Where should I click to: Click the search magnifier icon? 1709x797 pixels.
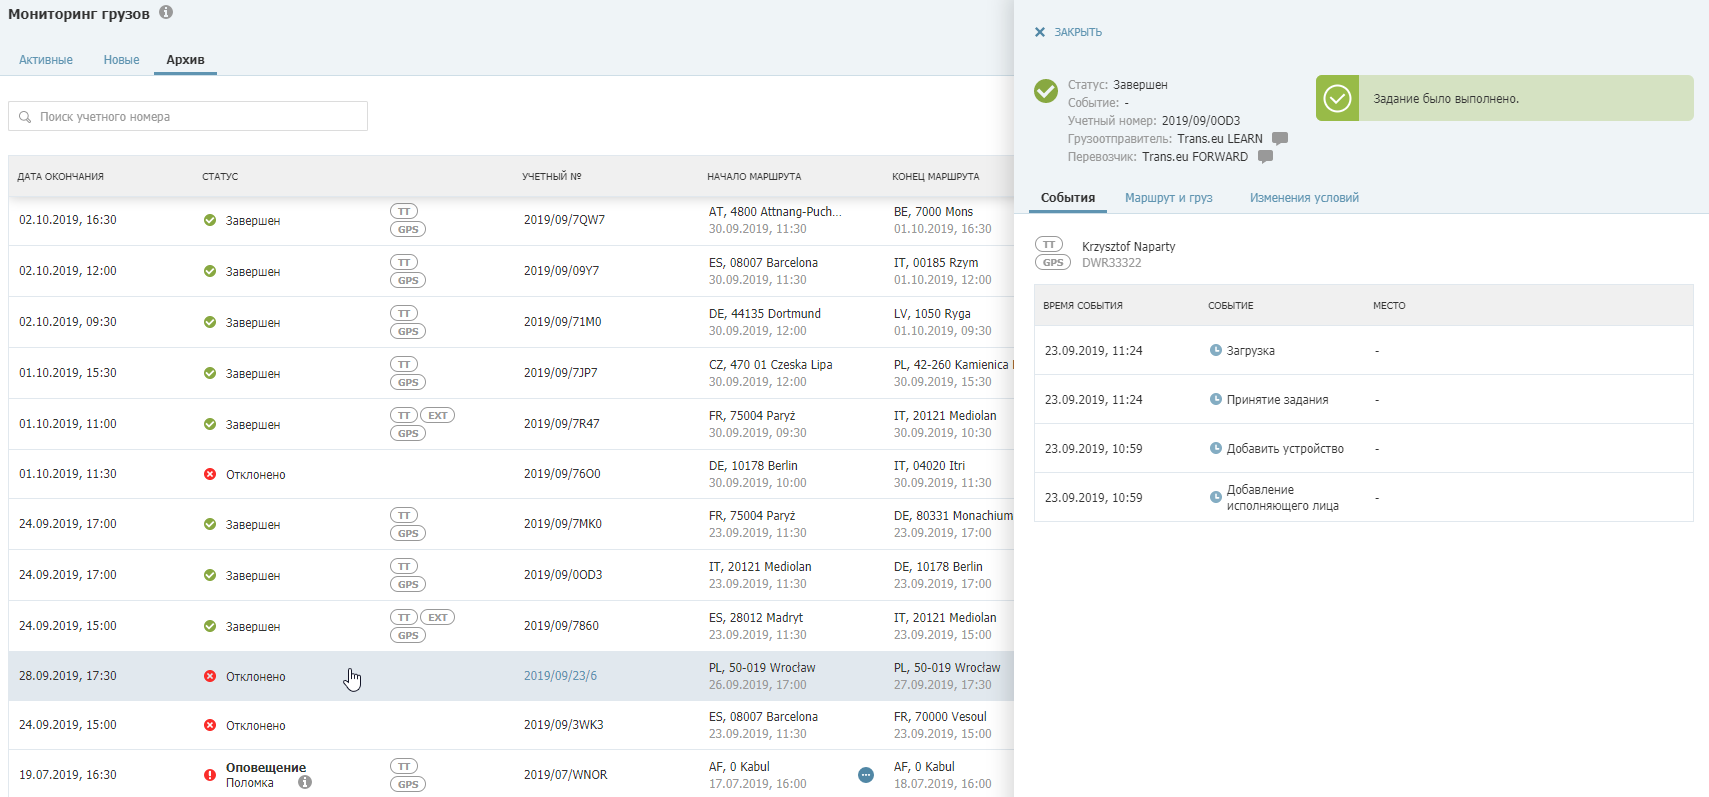pyautogui.click(x=25, y=117)
